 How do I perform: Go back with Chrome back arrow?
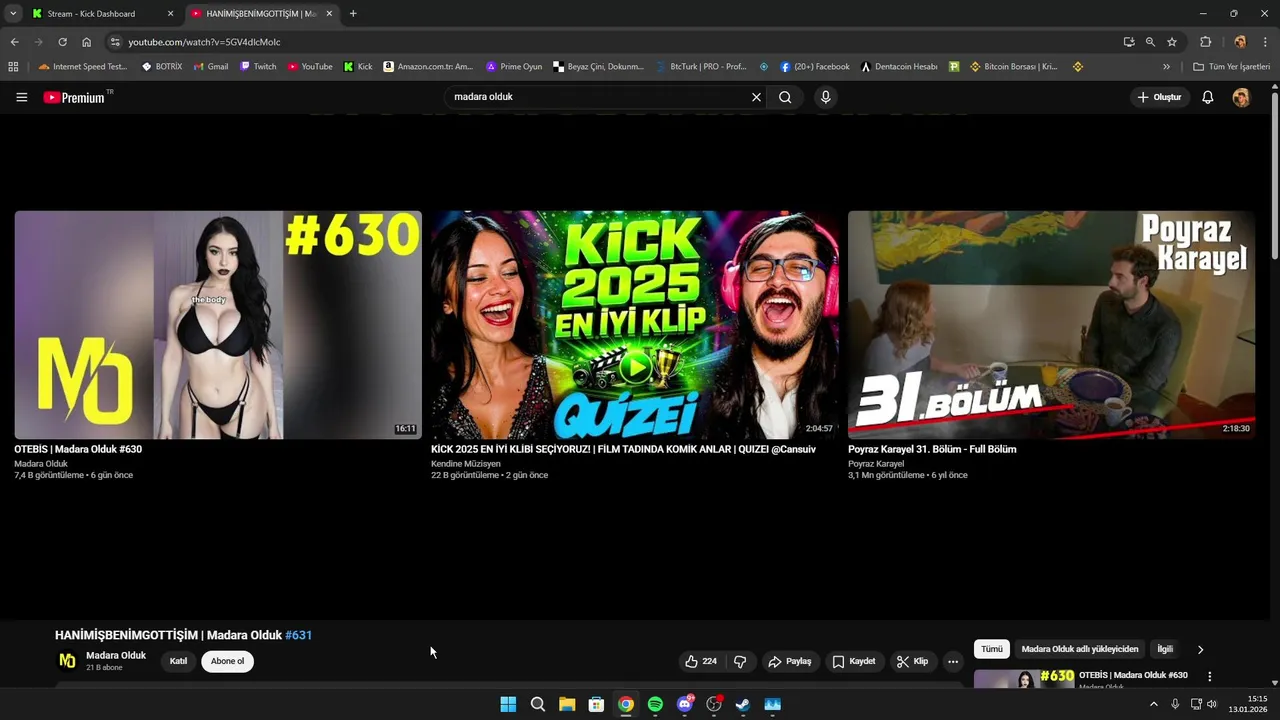tap(14, 42)
